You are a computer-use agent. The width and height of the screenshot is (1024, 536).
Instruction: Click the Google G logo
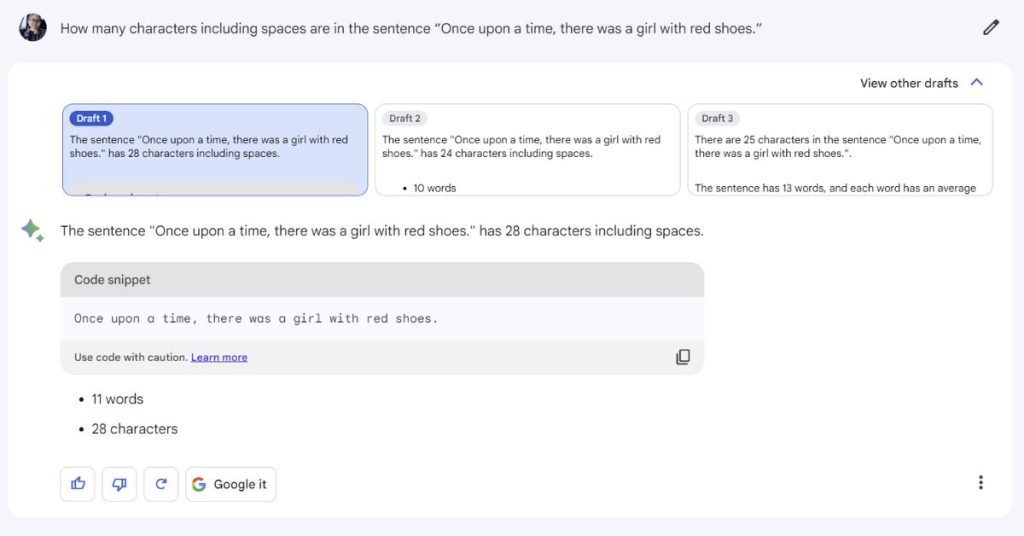(x=199, y=484)
